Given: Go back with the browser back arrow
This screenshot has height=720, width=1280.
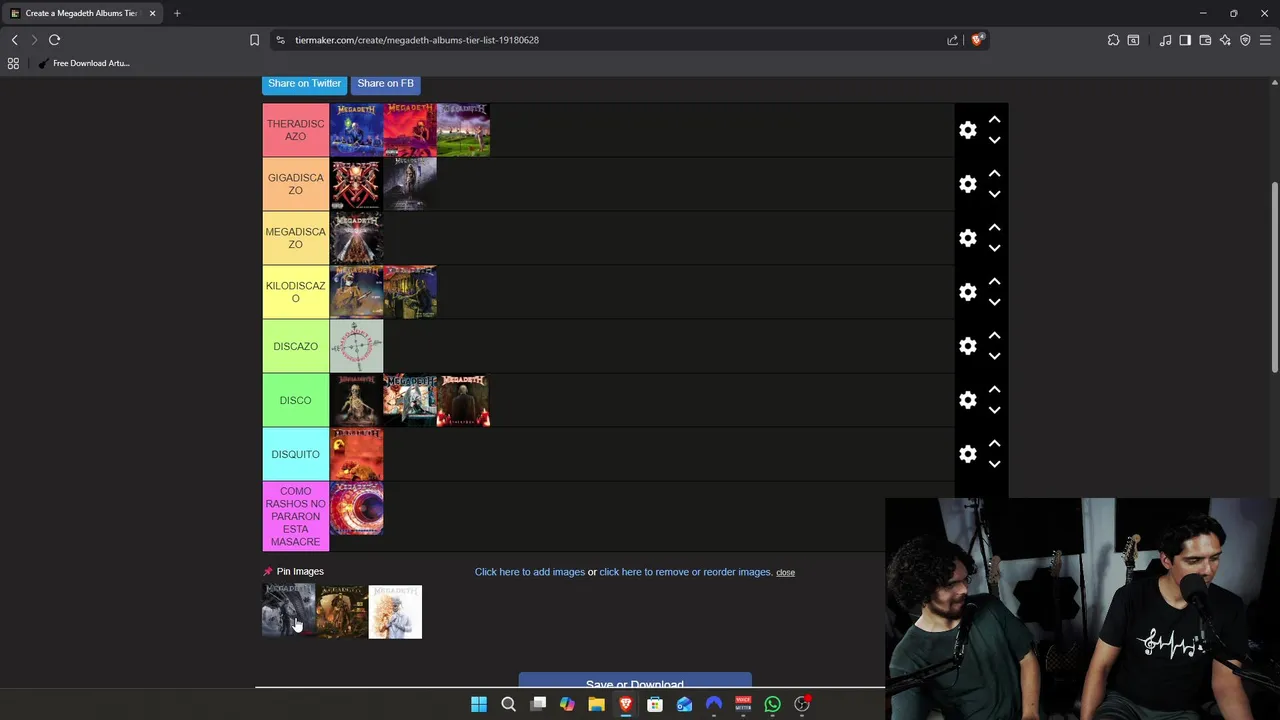Looking at the screenshot, I should 14,40.
